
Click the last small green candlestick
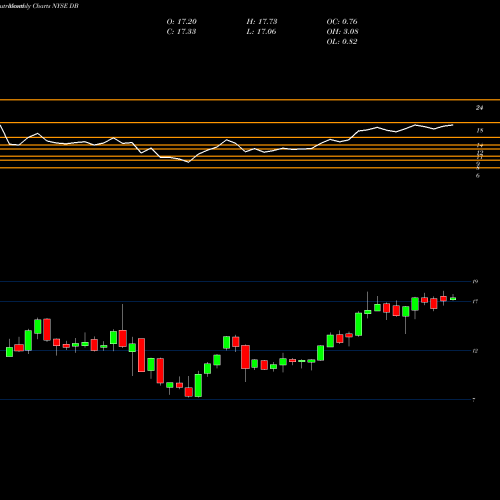[453, 298]
